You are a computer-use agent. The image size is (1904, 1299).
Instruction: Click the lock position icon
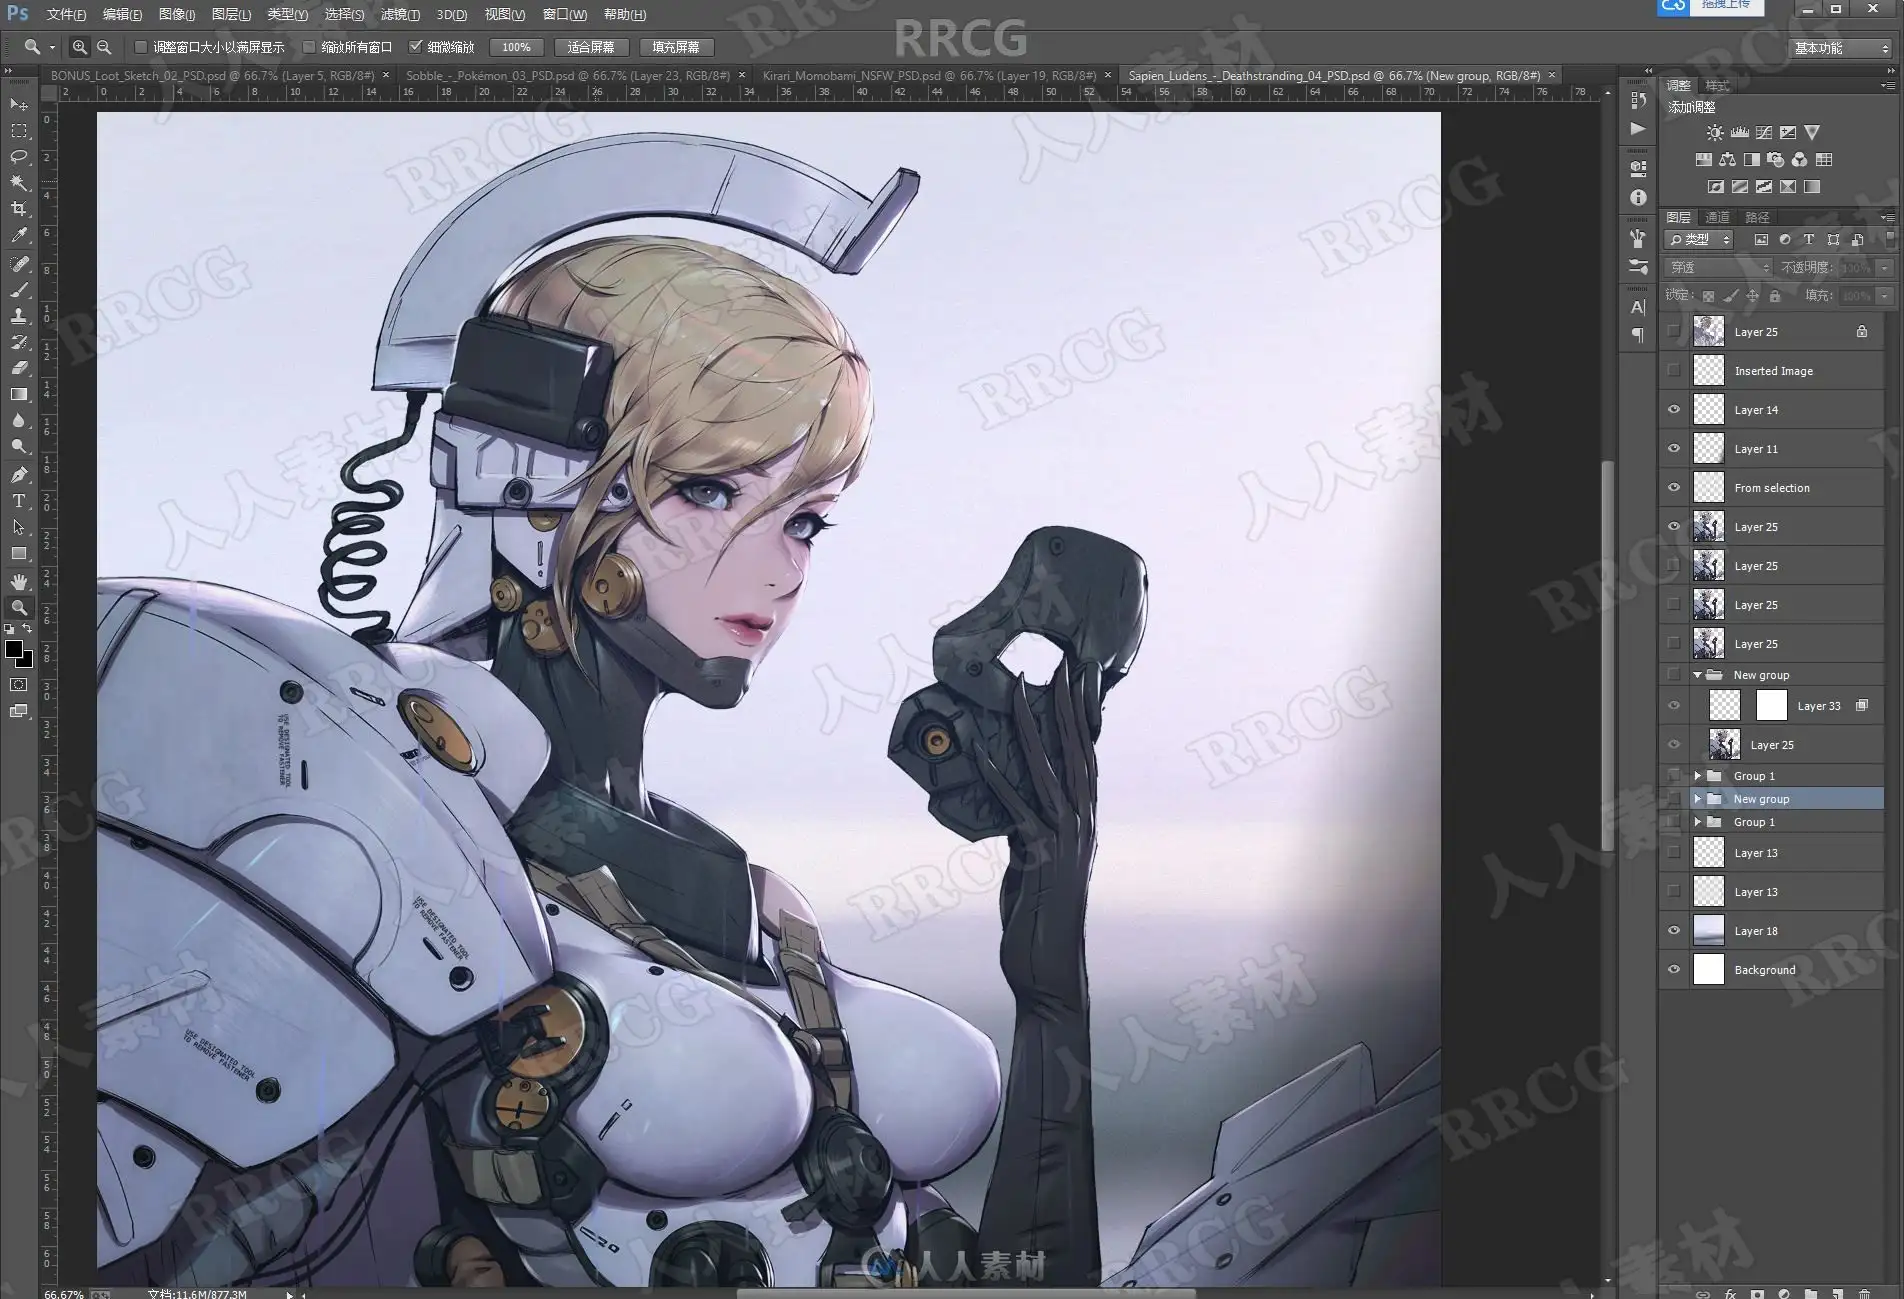1753,296
